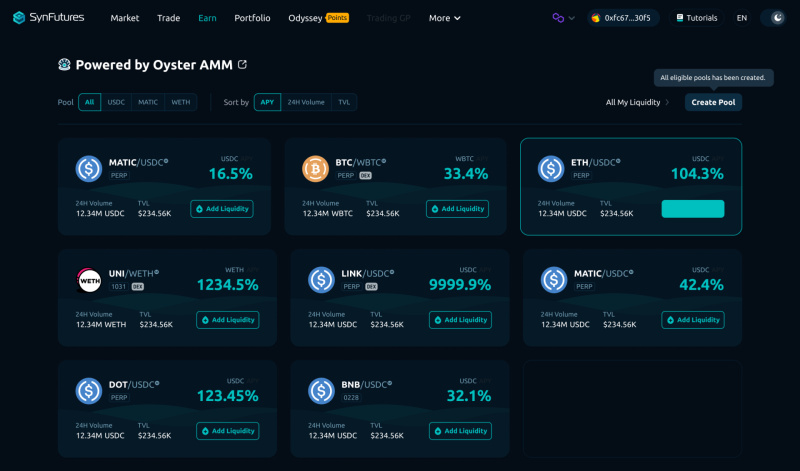The width and height of the screenshot is (800, 471).
Task: Click the teal highlighted button on ETH/USDC card
Action: tap(692, 209)
